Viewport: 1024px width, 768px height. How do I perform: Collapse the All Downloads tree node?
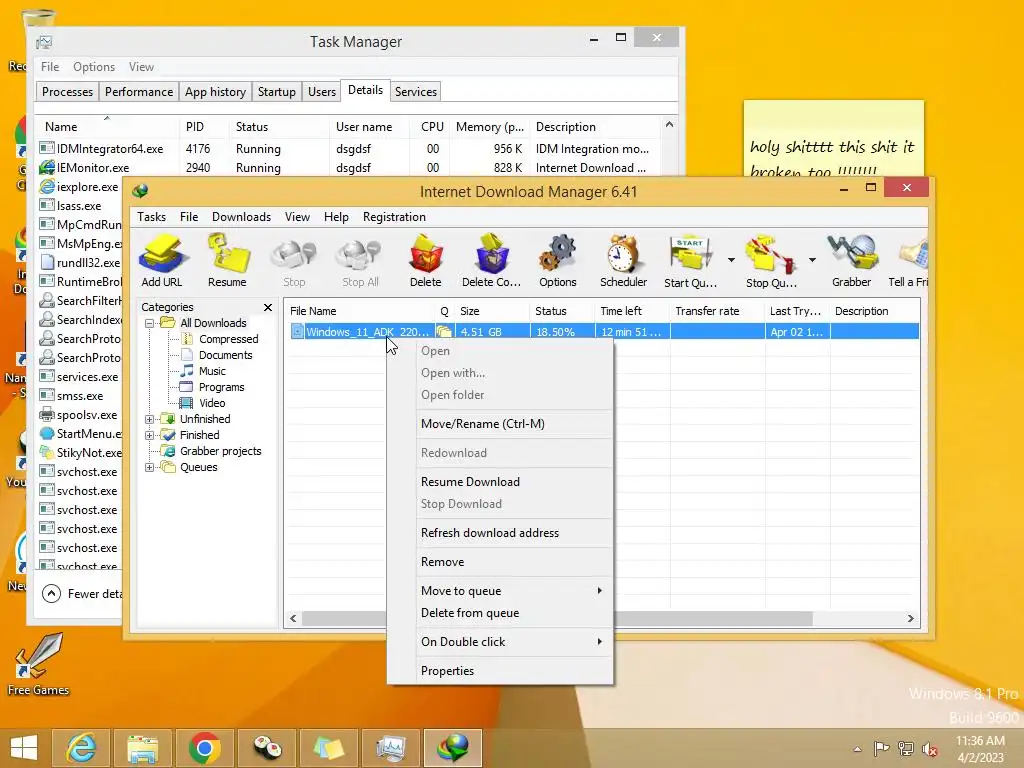[150, 323]
